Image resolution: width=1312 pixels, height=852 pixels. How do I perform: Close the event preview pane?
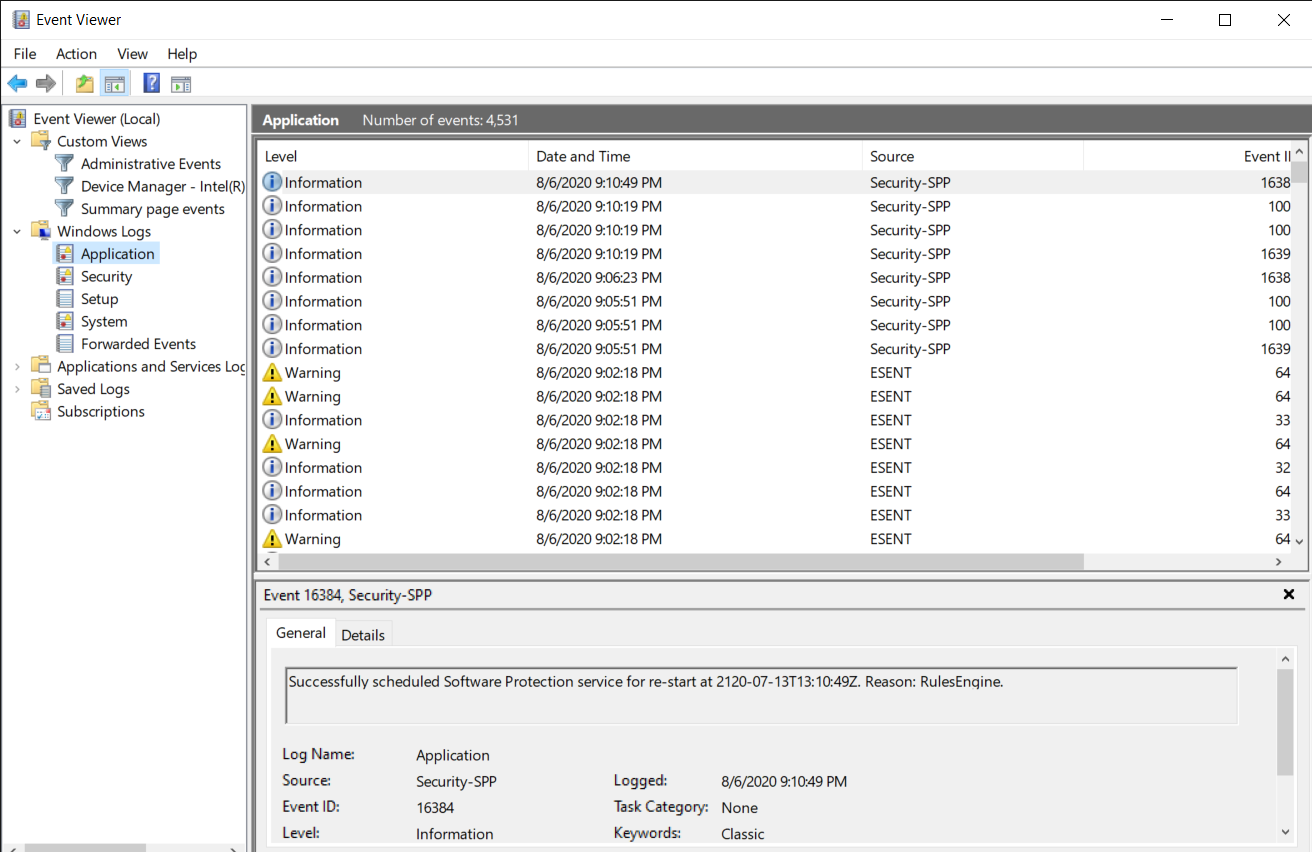coord(1289,594)
